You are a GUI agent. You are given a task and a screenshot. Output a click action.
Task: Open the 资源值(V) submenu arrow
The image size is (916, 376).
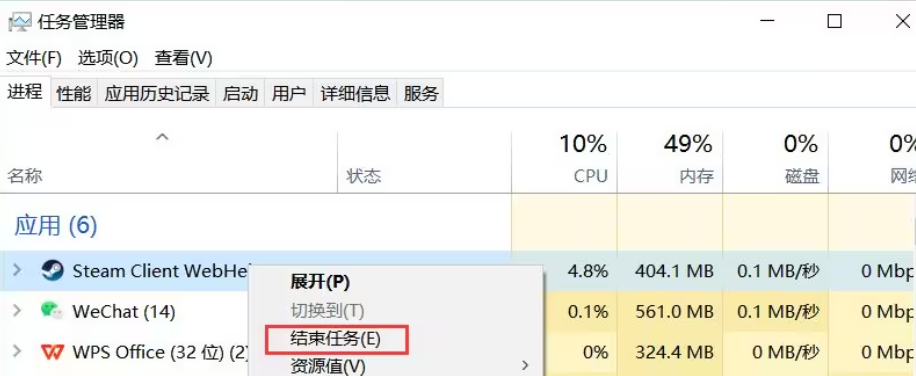pos(525,366)
